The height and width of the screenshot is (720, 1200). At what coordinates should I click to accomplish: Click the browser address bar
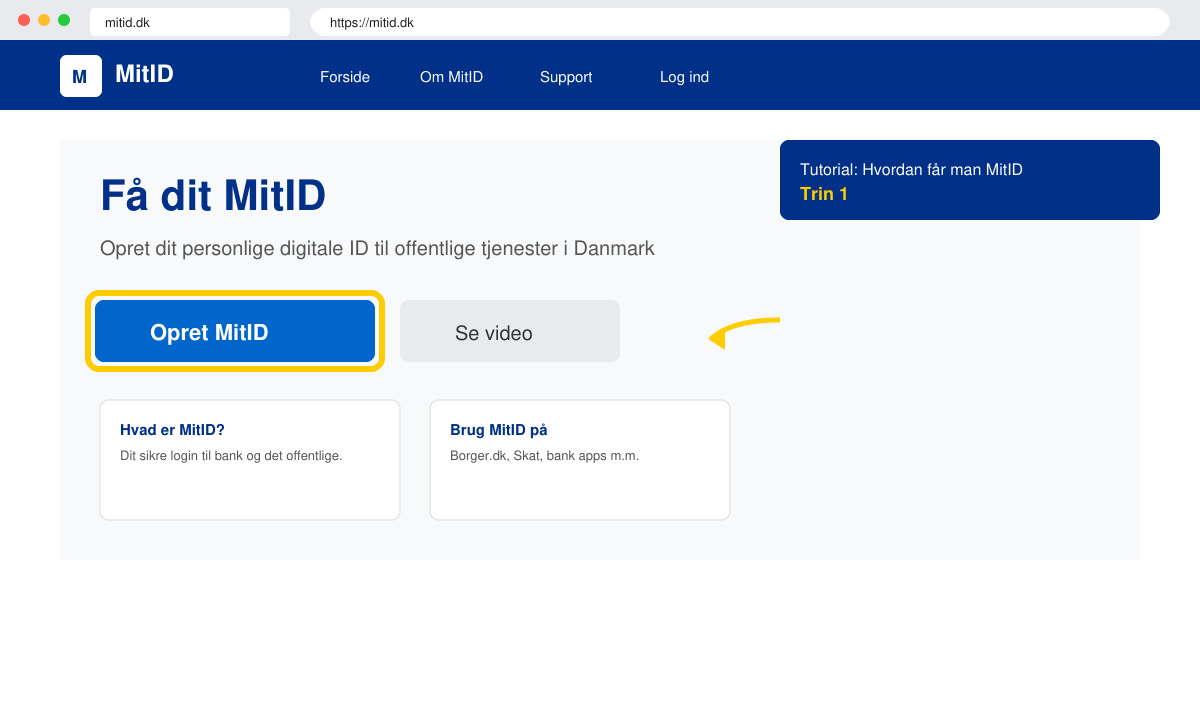(x=740, y=22)
